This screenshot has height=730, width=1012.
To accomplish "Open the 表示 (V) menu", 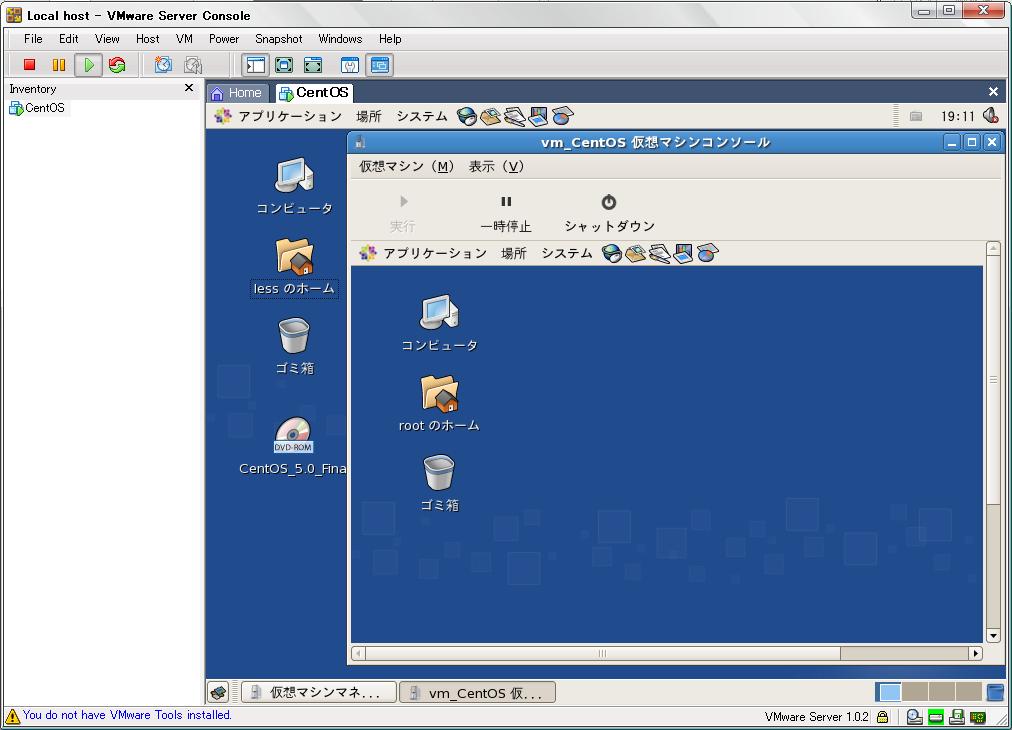I will coord(496,167).
